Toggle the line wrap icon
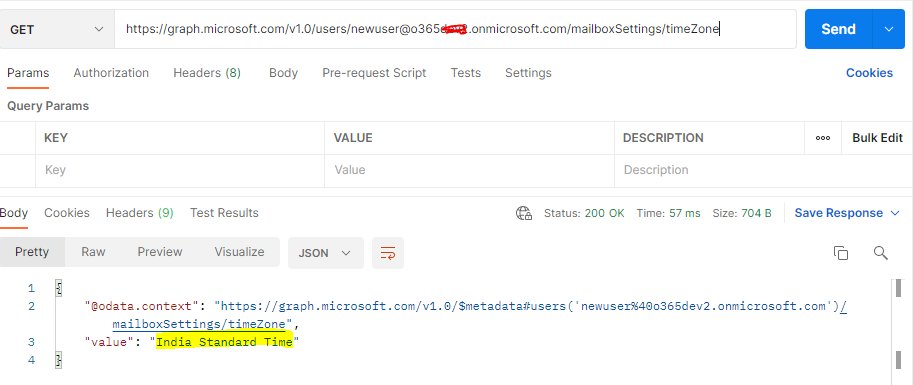This screenshot has height=385, width=913. [x=388, y=253]
